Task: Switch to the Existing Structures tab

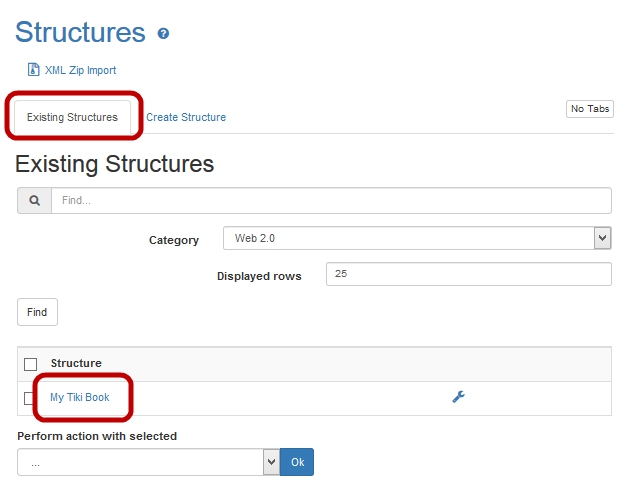Action: click(72, 117)
